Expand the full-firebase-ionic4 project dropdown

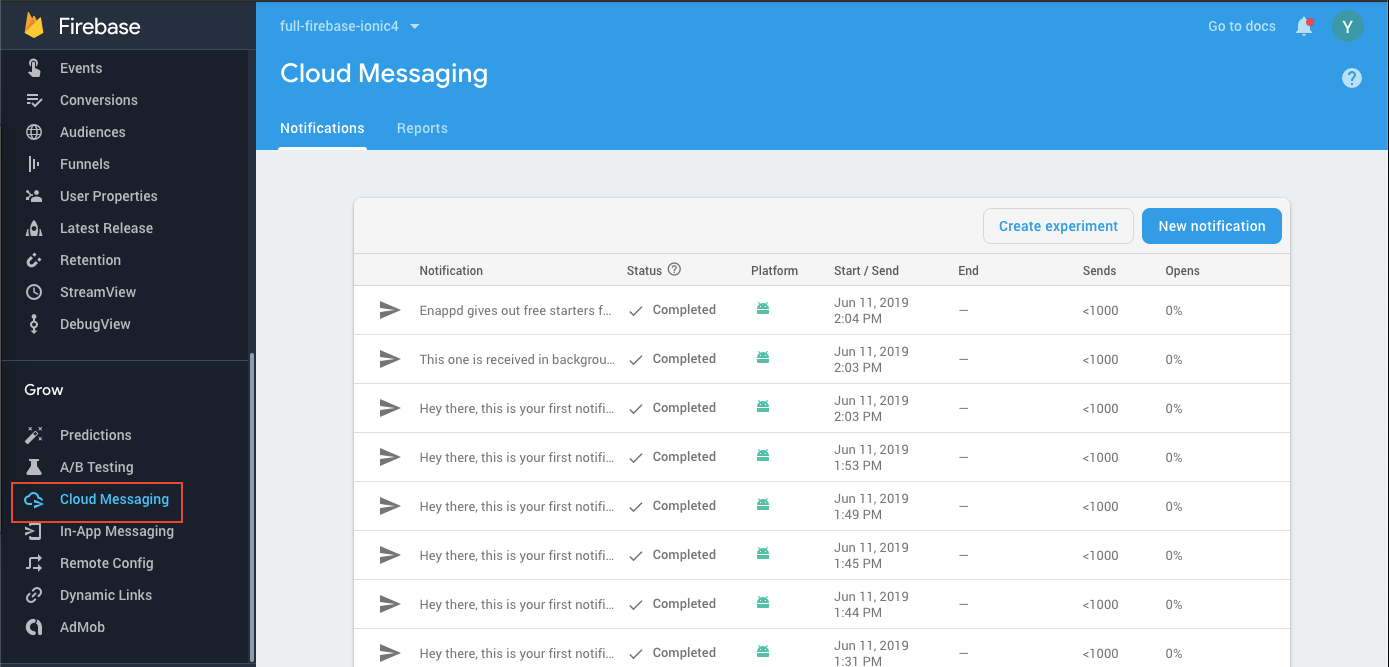point(350,26)
